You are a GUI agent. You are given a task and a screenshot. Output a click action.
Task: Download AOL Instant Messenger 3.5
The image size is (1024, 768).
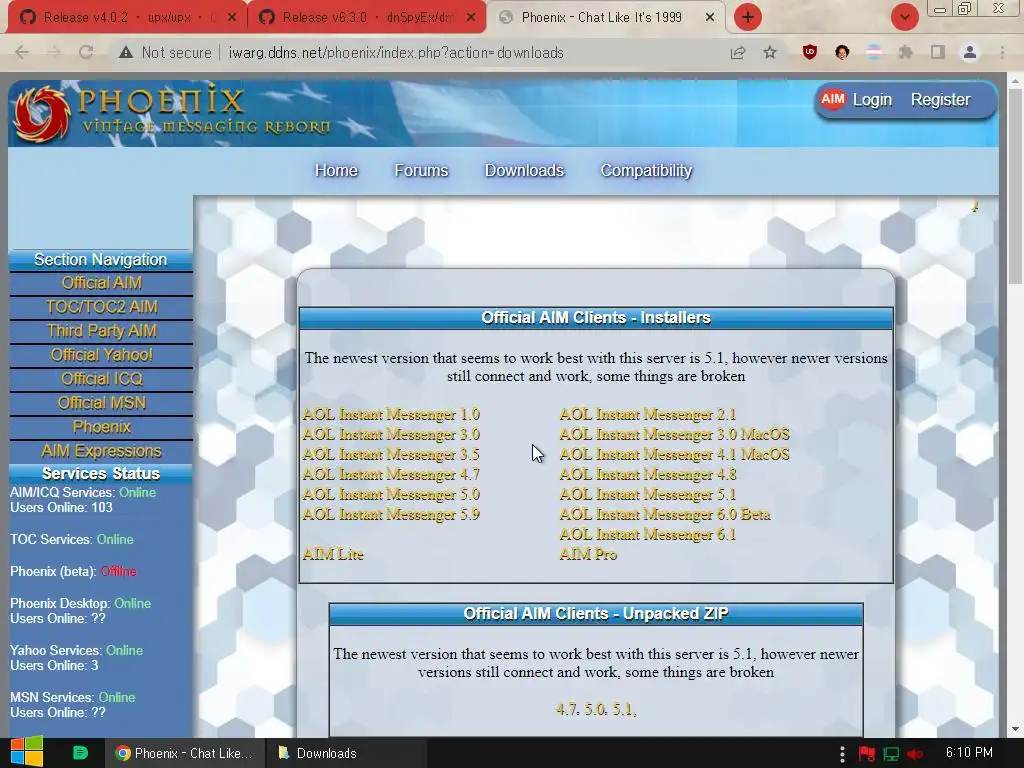[x=391, y=455]
